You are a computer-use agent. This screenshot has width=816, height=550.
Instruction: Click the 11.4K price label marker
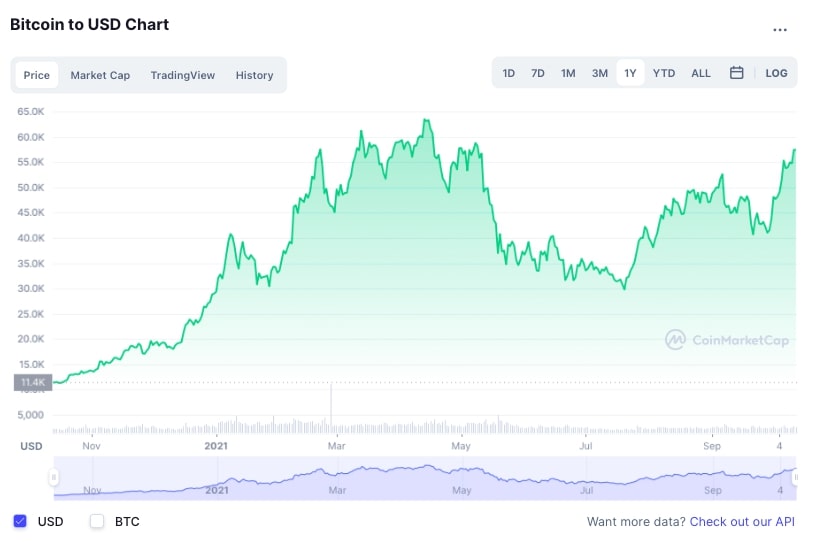(33, 382)
